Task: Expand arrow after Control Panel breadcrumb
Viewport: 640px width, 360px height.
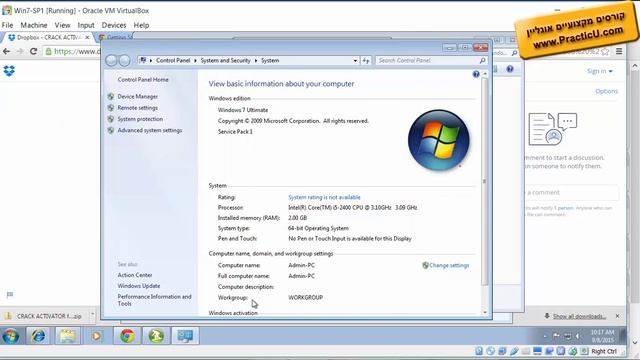Action: coord(195,60)
